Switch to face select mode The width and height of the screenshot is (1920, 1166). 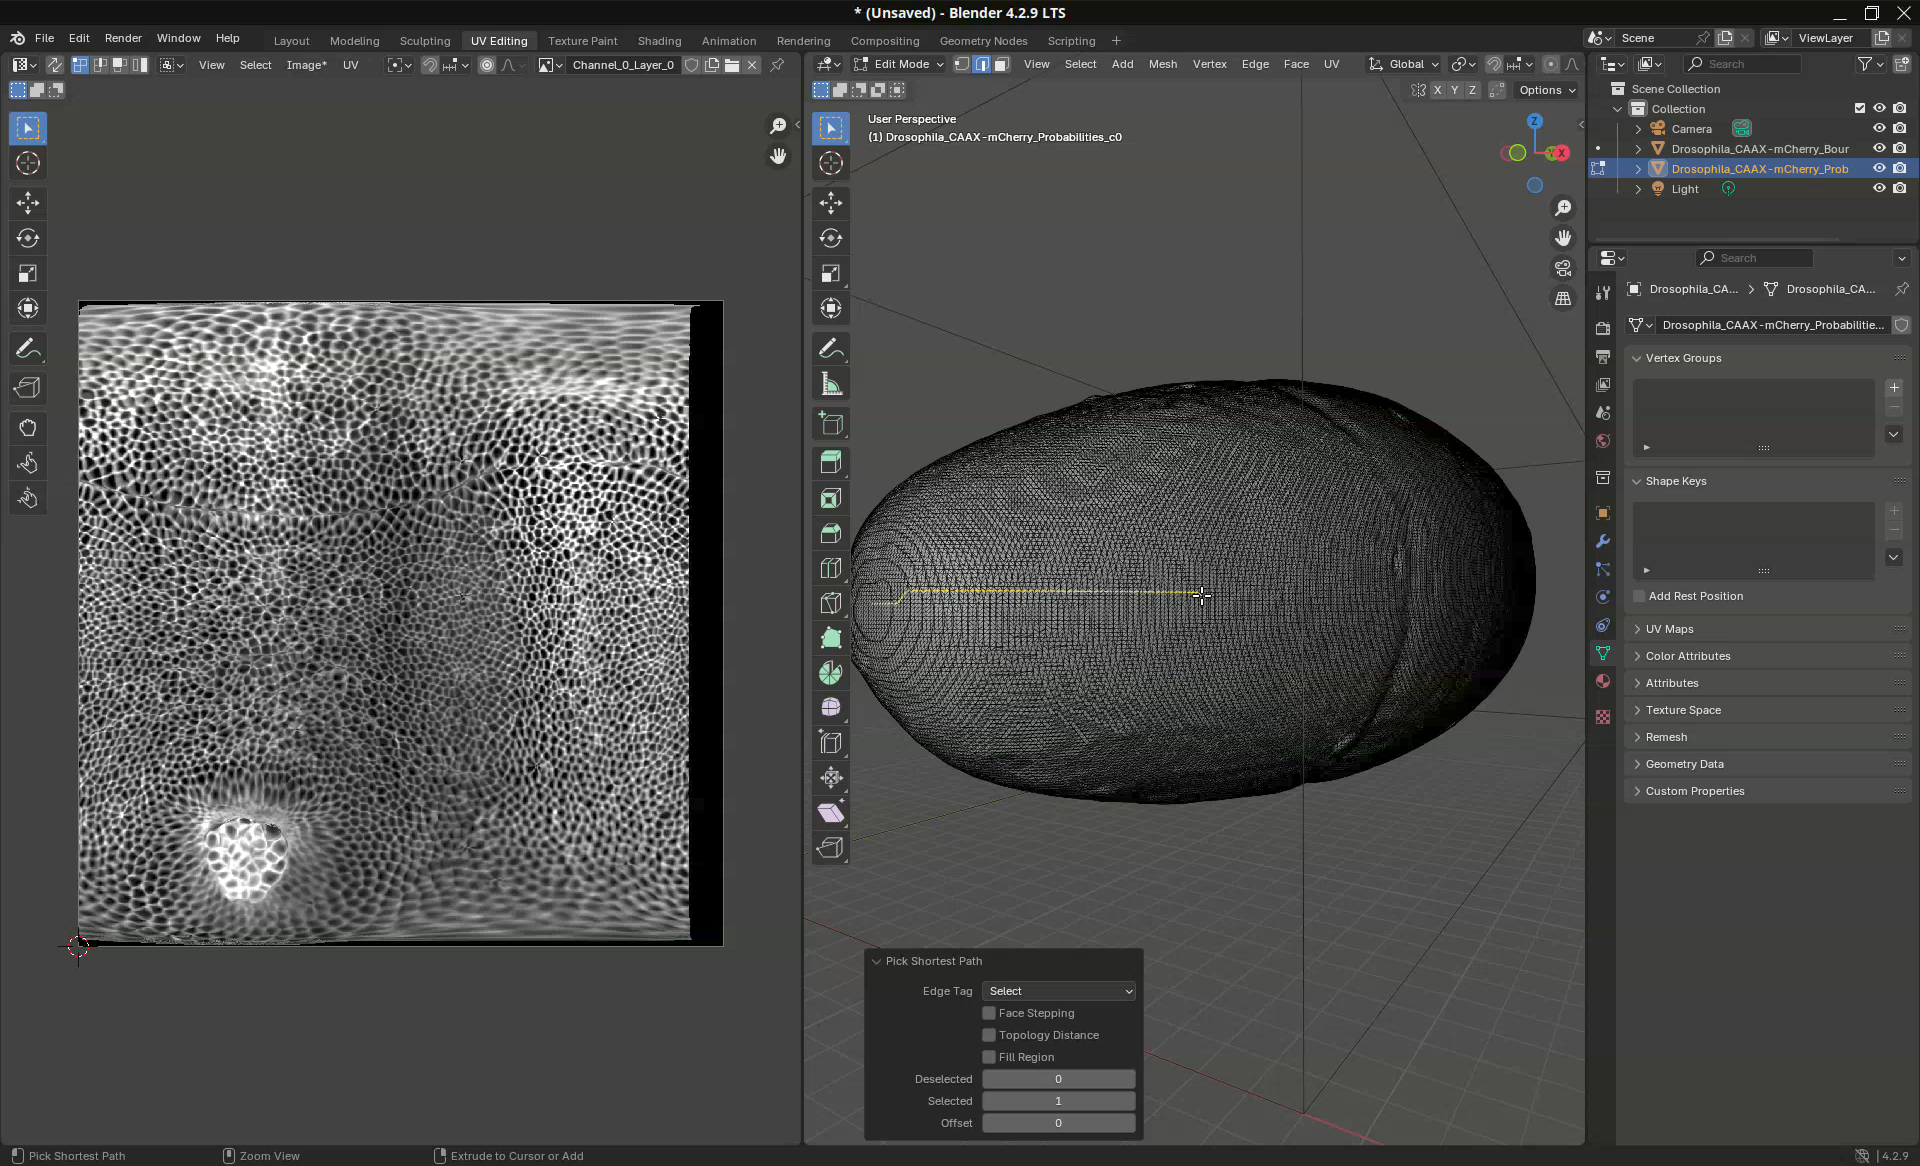(x=1001, y=64)
